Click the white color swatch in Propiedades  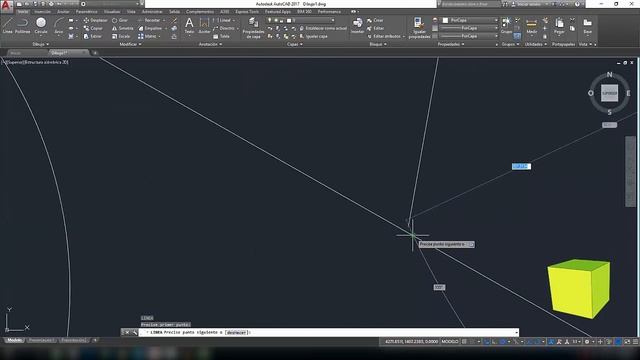(445, 20)
